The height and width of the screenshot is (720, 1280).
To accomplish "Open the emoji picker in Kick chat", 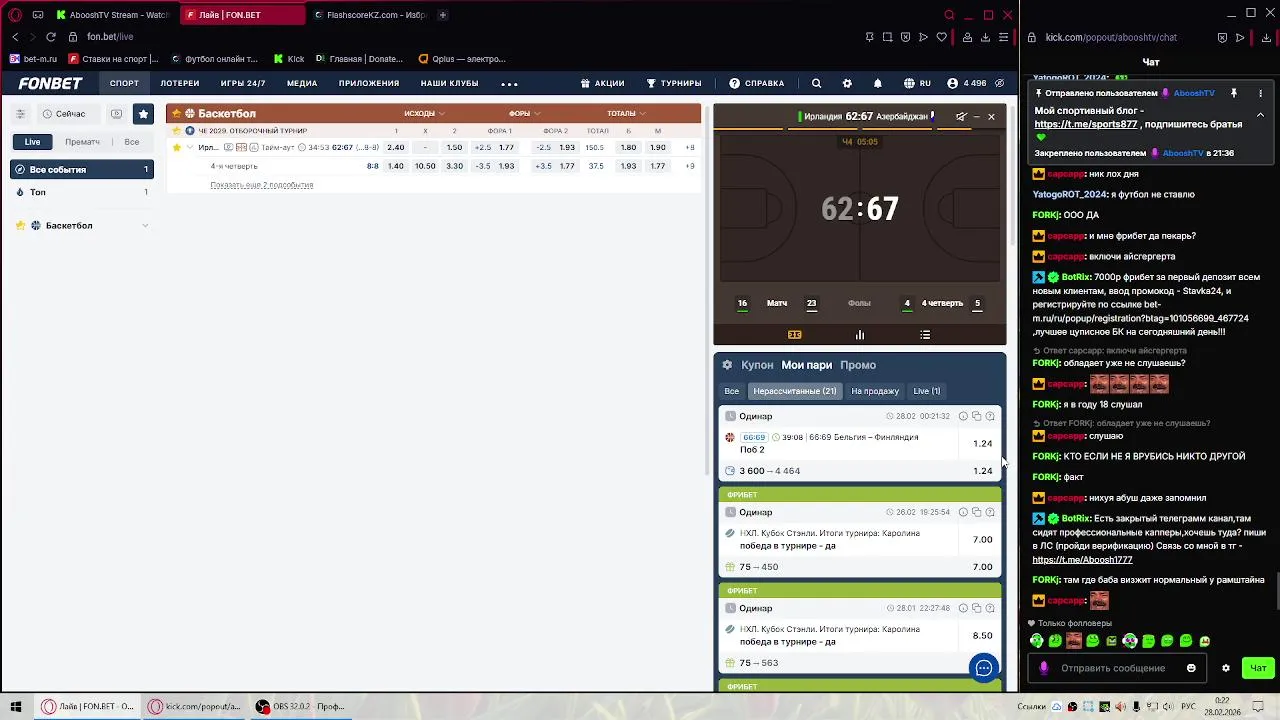I will click(1191, 668).
